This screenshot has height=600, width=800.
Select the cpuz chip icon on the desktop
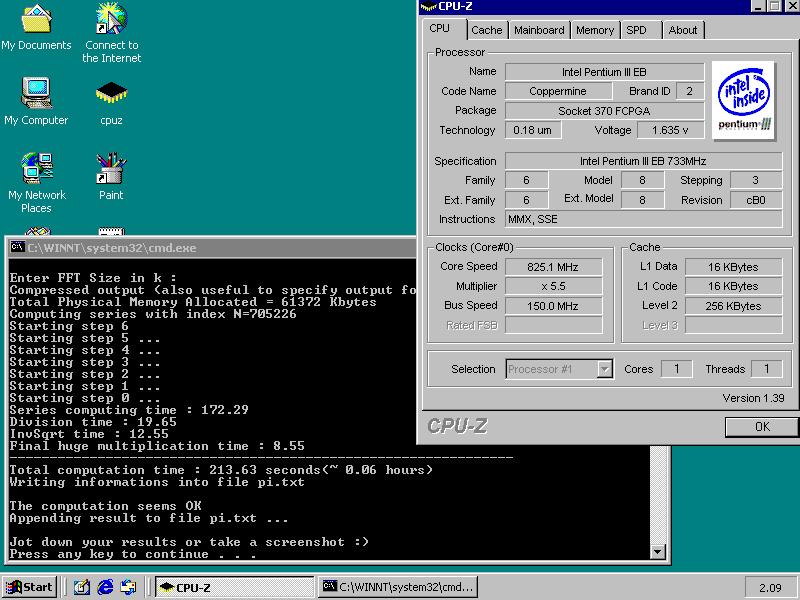point(111,93)
